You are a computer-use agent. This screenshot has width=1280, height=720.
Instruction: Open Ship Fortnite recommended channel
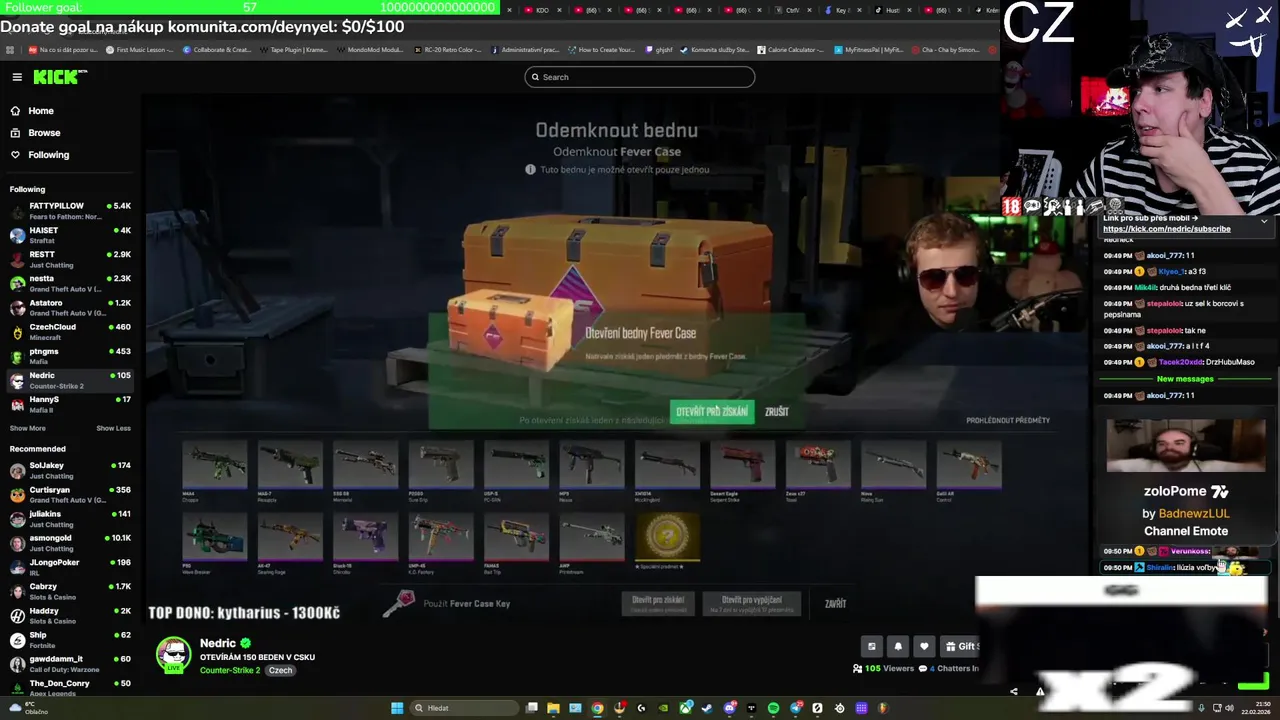70,640
